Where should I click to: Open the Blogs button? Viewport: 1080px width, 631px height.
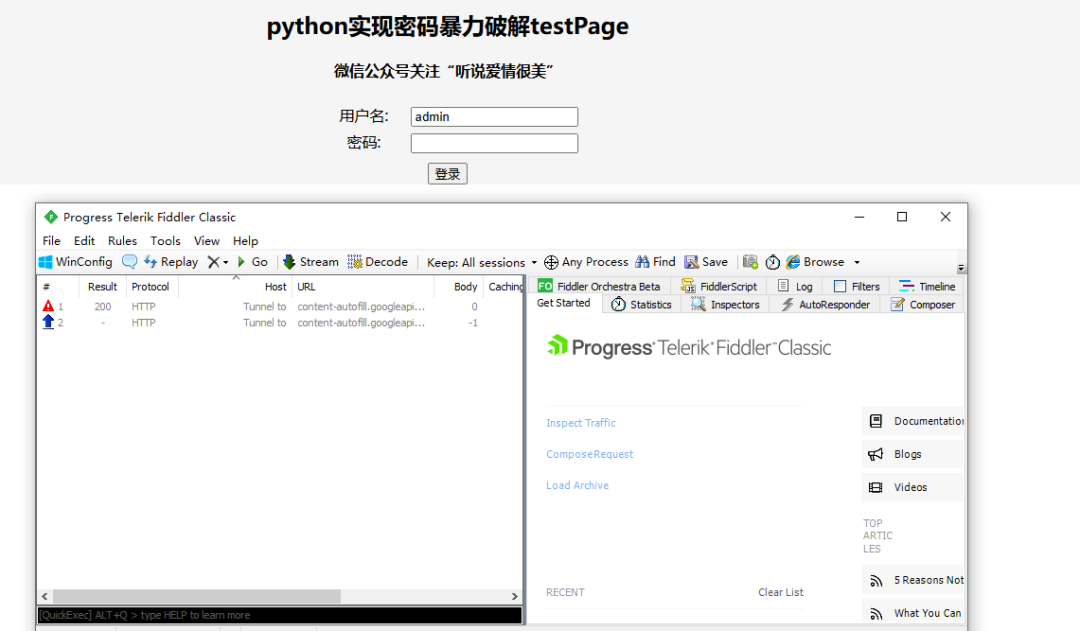(x=913, y=454)
